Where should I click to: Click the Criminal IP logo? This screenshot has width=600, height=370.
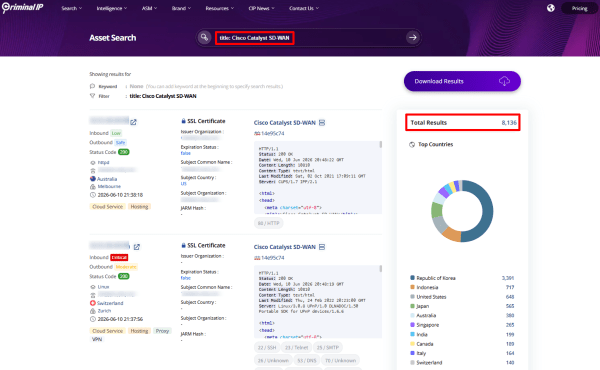coord(23,8)
